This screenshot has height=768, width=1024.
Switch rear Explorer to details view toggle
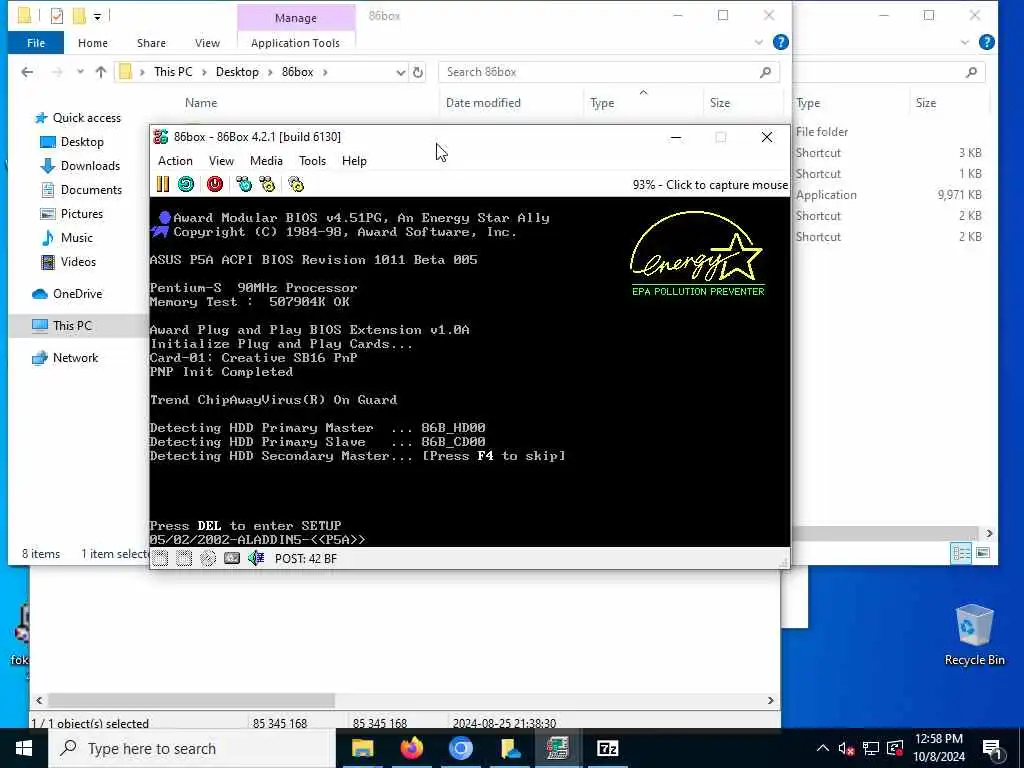click(x=961, y=554)
